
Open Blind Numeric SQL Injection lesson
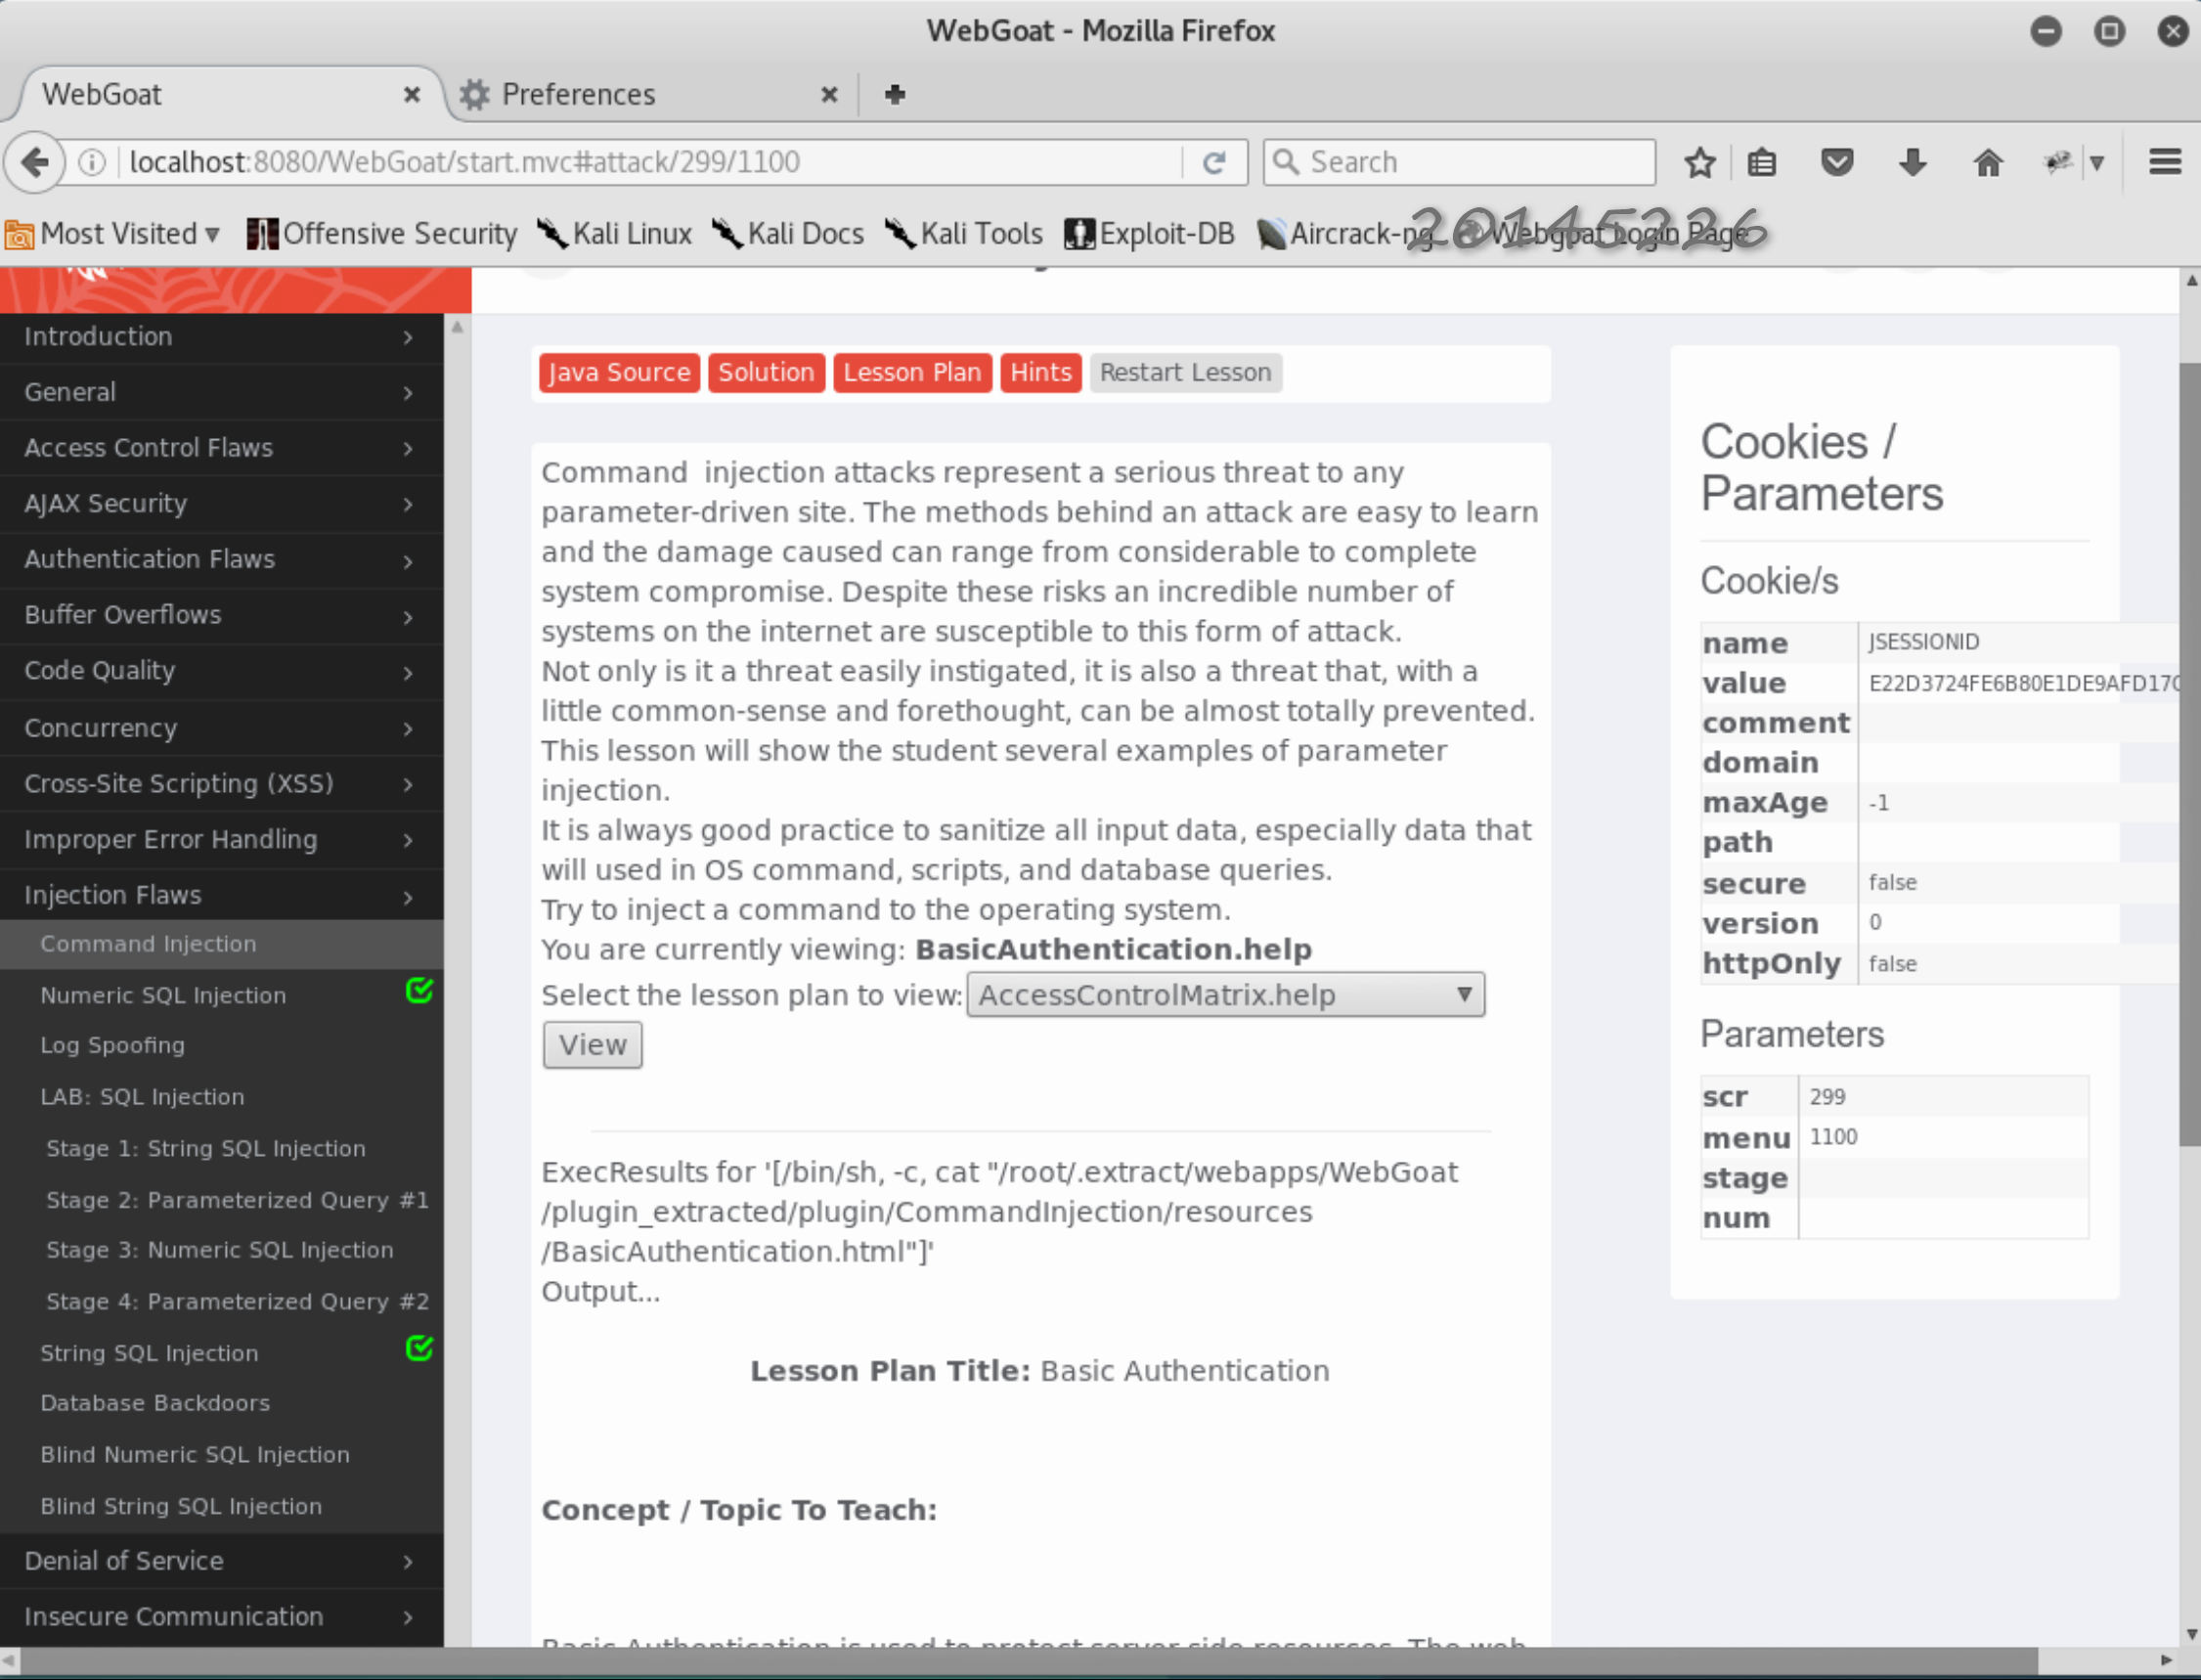(x=195, y=1455)
